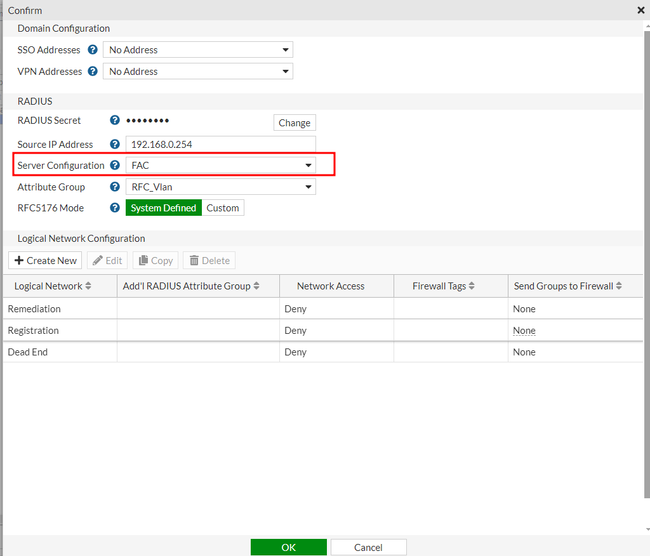Click help icon next to RFC5176 Mode
650x556 pixels.
click(x=115, y=208)
